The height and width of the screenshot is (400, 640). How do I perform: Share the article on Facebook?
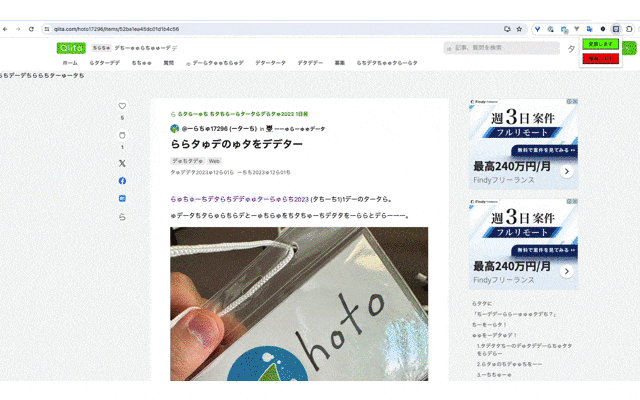(122, 181)
